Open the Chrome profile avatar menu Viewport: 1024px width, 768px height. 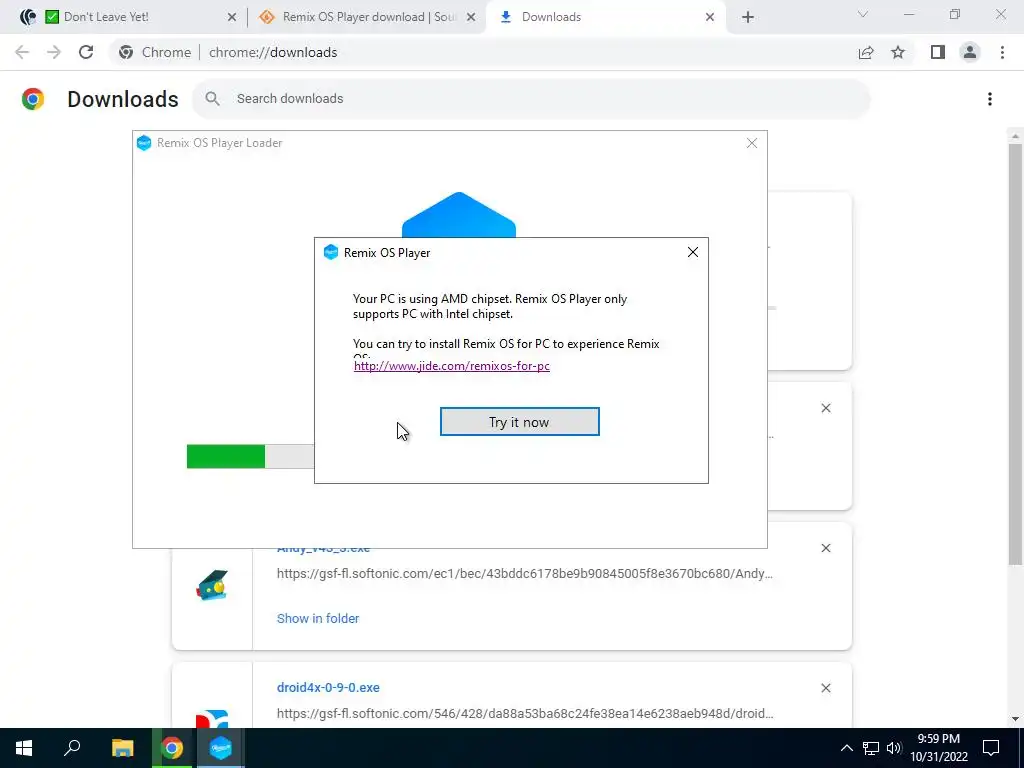pos(970,52)
